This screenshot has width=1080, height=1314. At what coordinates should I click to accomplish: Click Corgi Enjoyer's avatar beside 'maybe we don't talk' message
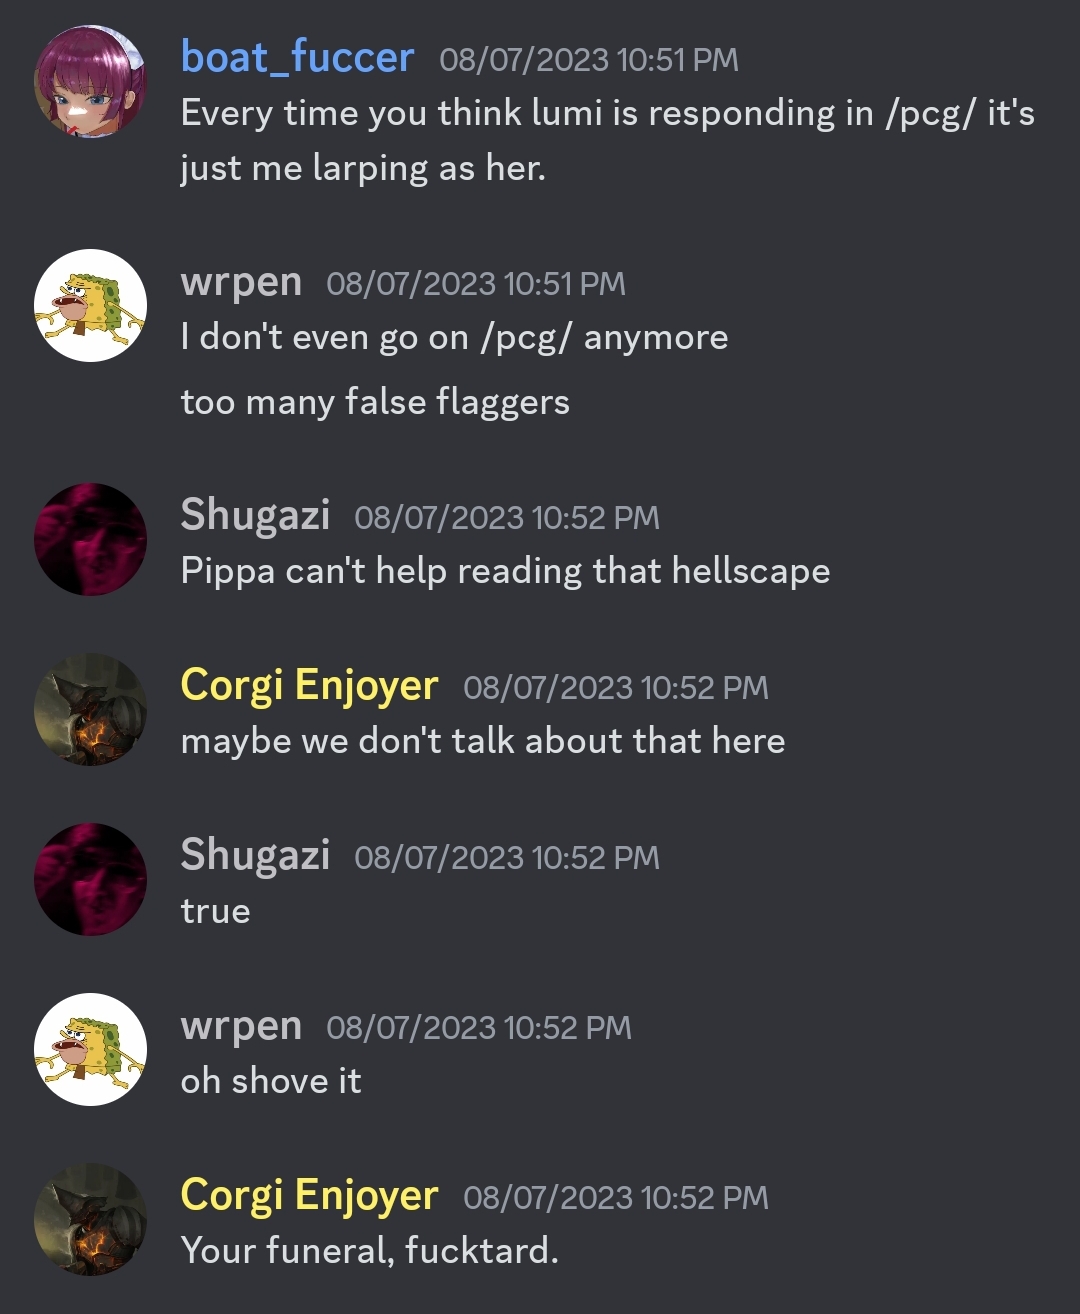pyautogui.click(x=90, y=709)
